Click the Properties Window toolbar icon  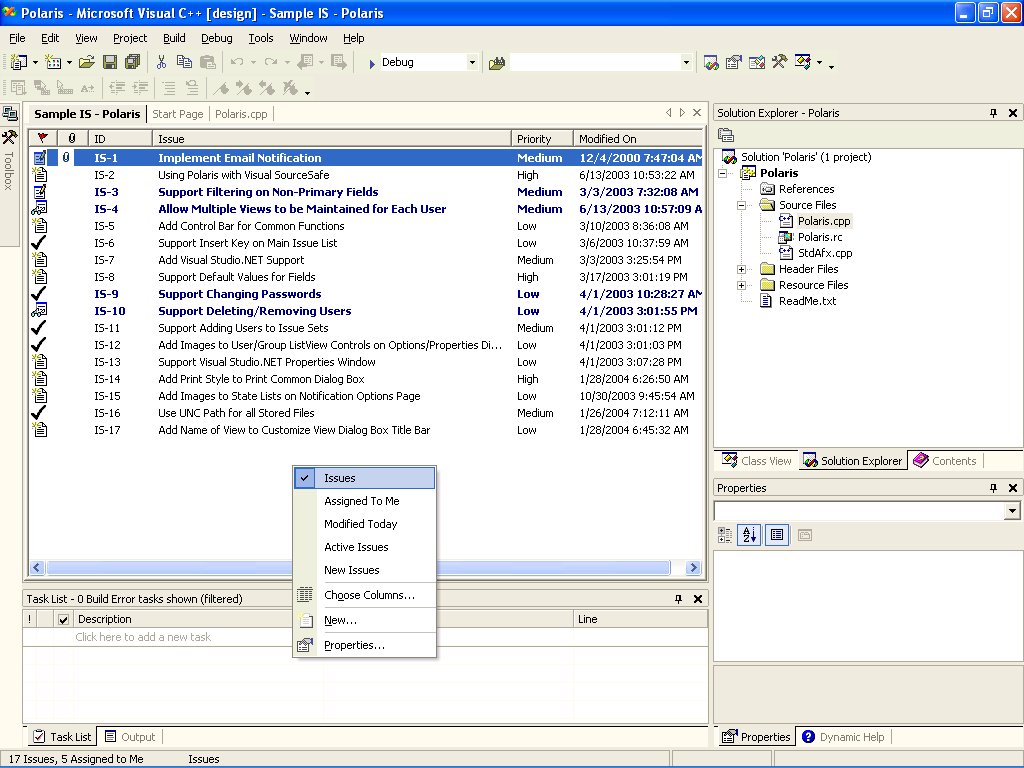pos(734,63)
